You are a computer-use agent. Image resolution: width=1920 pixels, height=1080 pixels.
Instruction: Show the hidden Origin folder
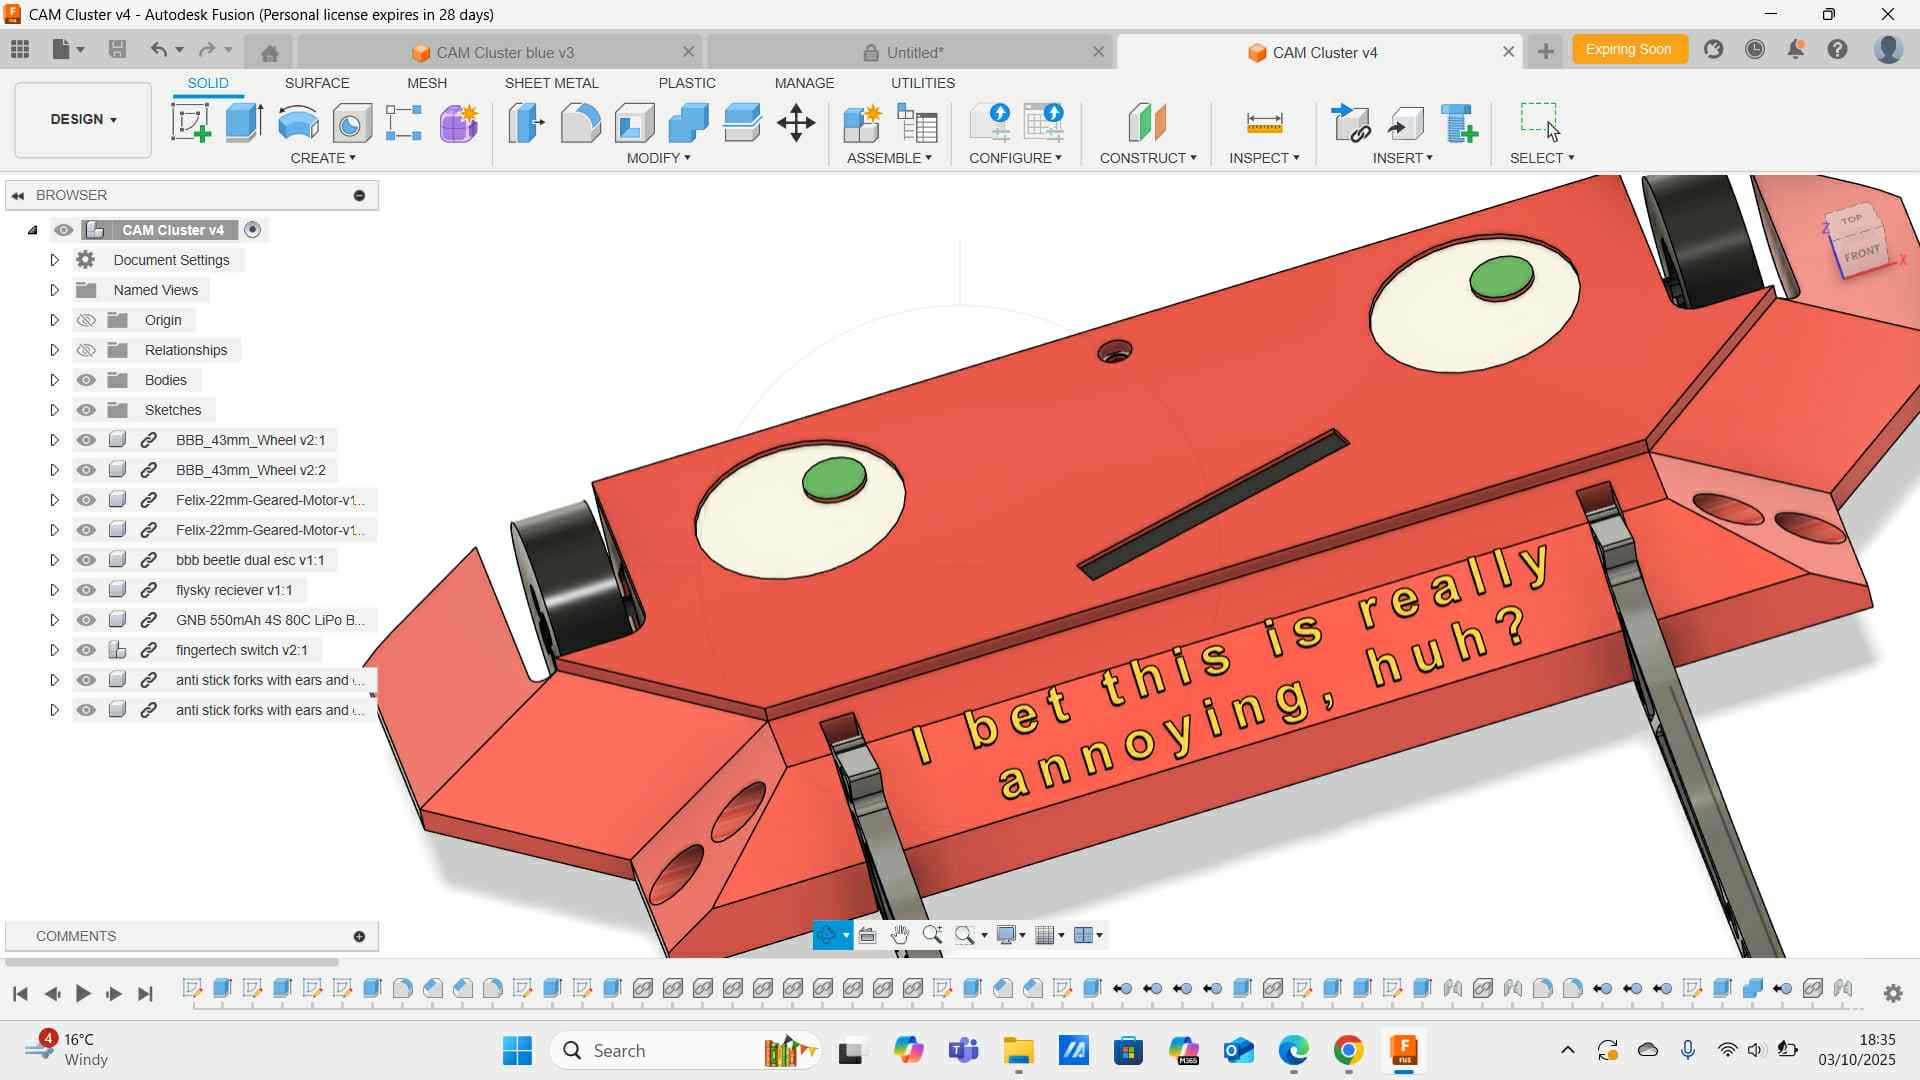coord(86,320)
